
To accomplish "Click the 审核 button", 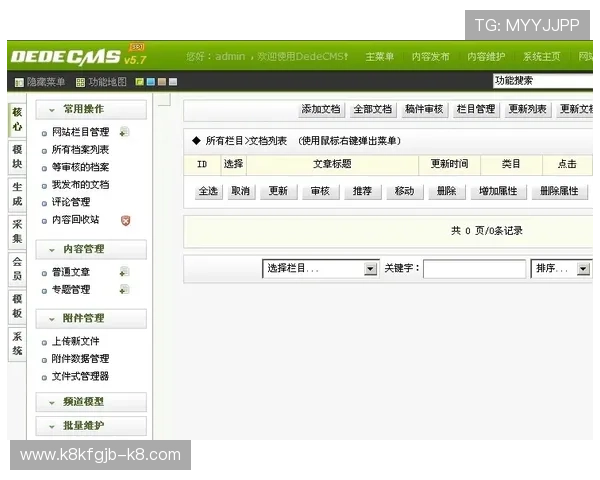I will pyautogui.click(x=321, y=191).
